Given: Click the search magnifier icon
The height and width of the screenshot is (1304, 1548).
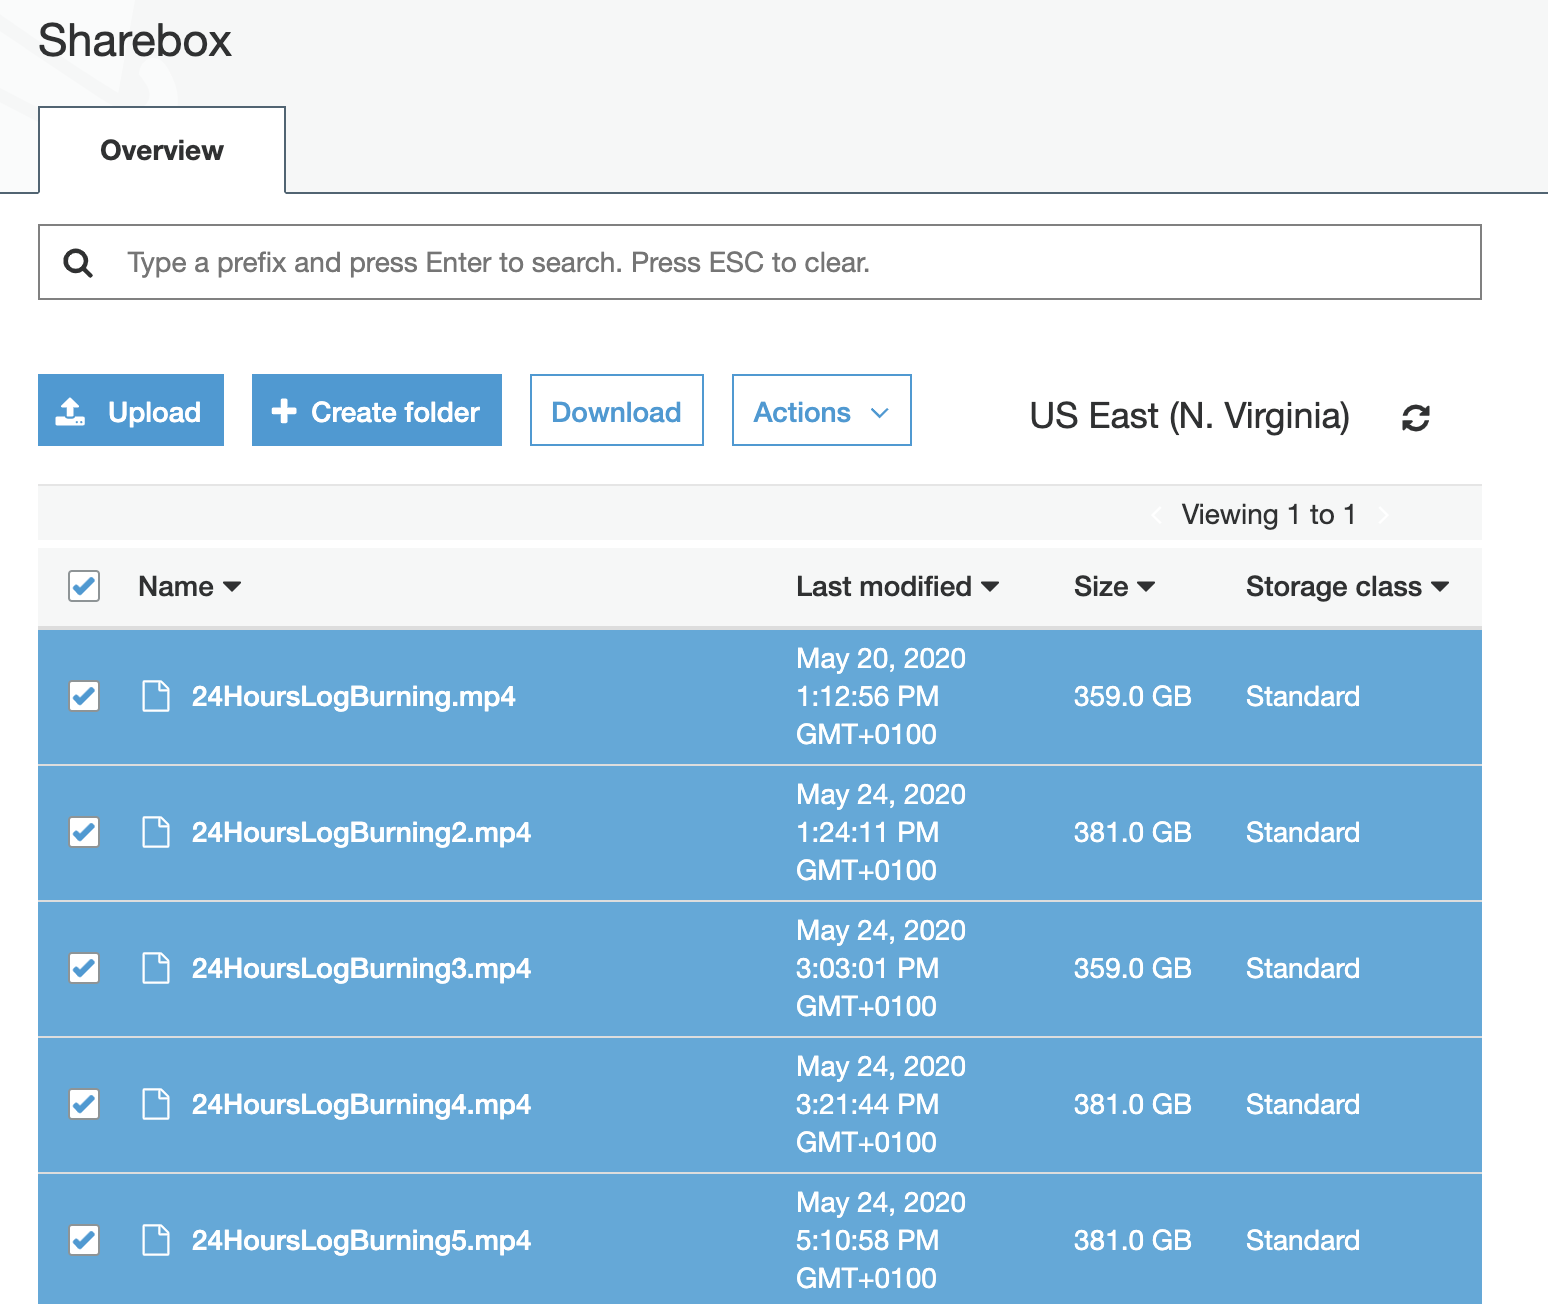Looking at the screenshot, I should [x=78, y=263].
